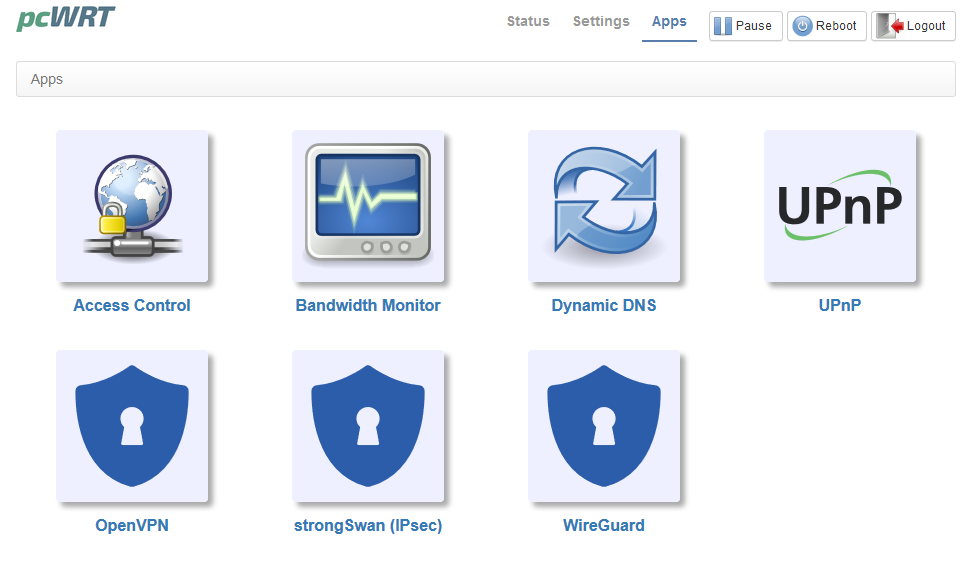
Task: Click the Apps breadcrumb bar
Action: coord(486,79)
